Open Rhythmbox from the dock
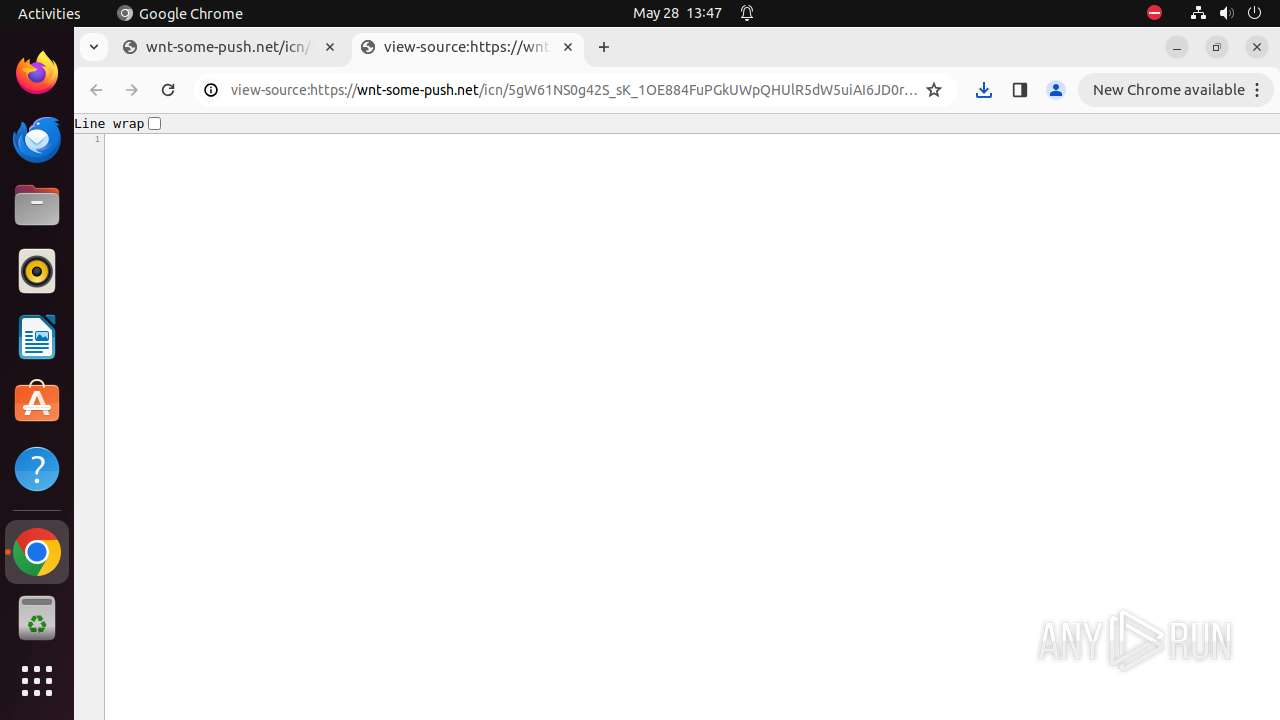1280x720 pixels. pos(37,271)
